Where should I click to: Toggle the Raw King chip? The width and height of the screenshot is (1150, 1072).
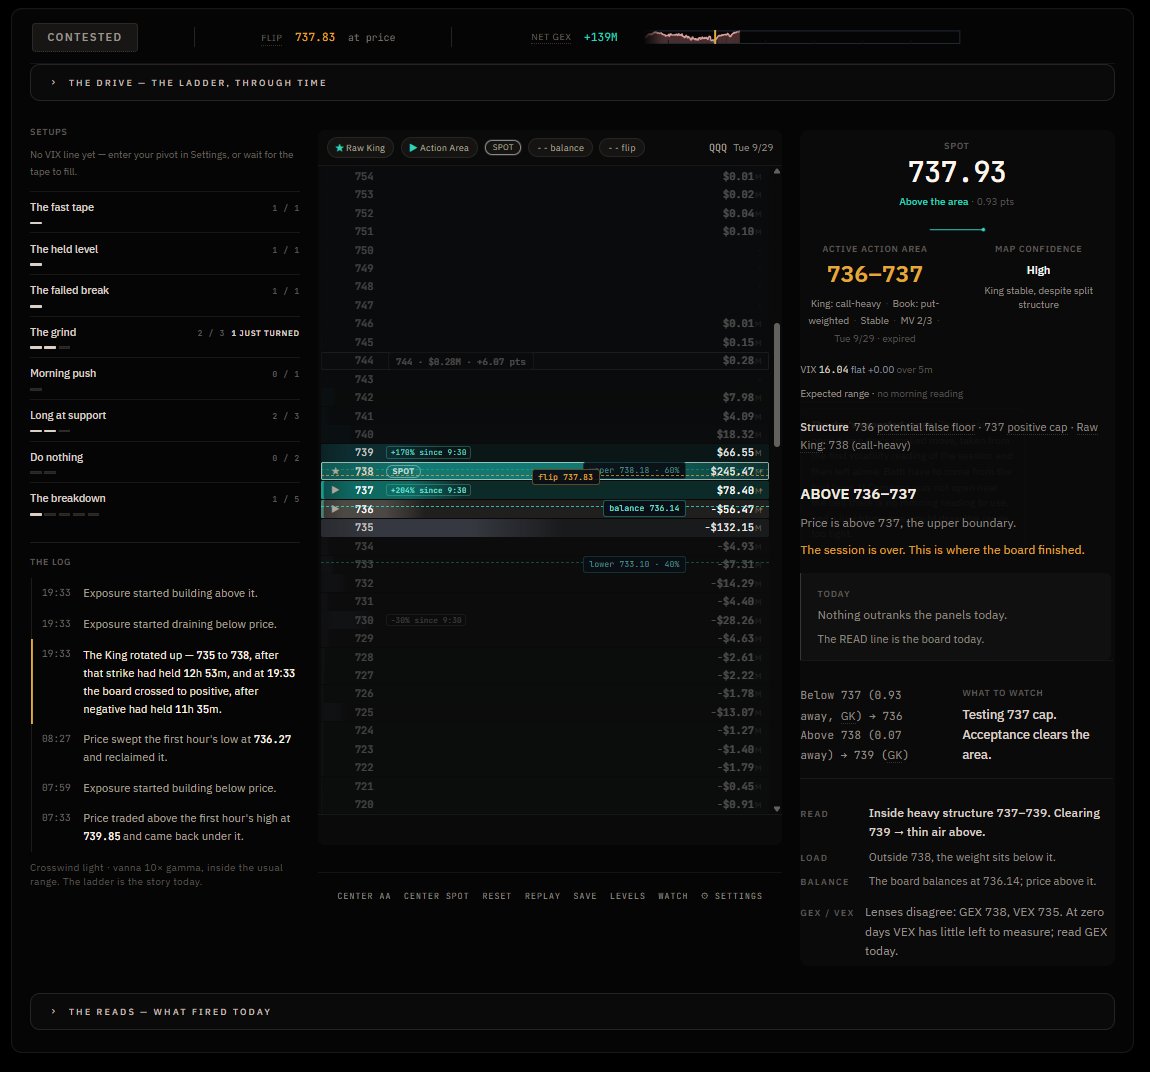[x=360, y=147]
